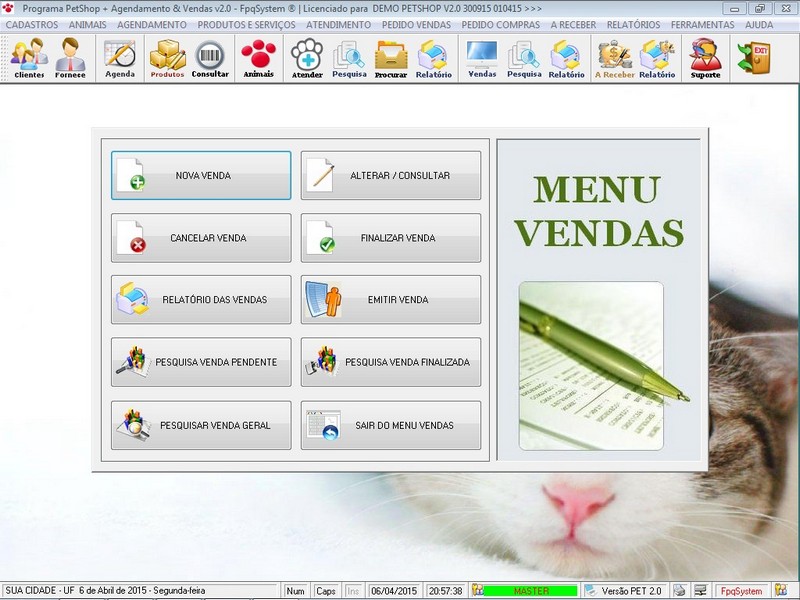Click SAIR DO MENU VENDAS button
The image size is (800, 600).
391,425
